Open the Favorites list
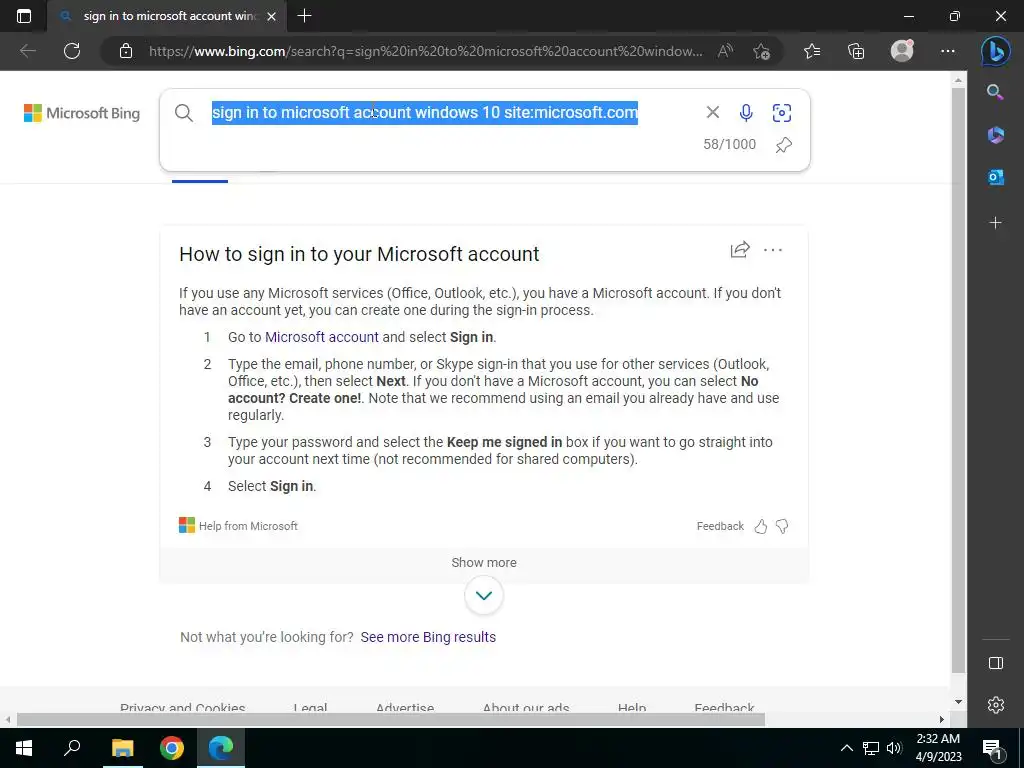 pyautogui.click(x=812, y=51)
